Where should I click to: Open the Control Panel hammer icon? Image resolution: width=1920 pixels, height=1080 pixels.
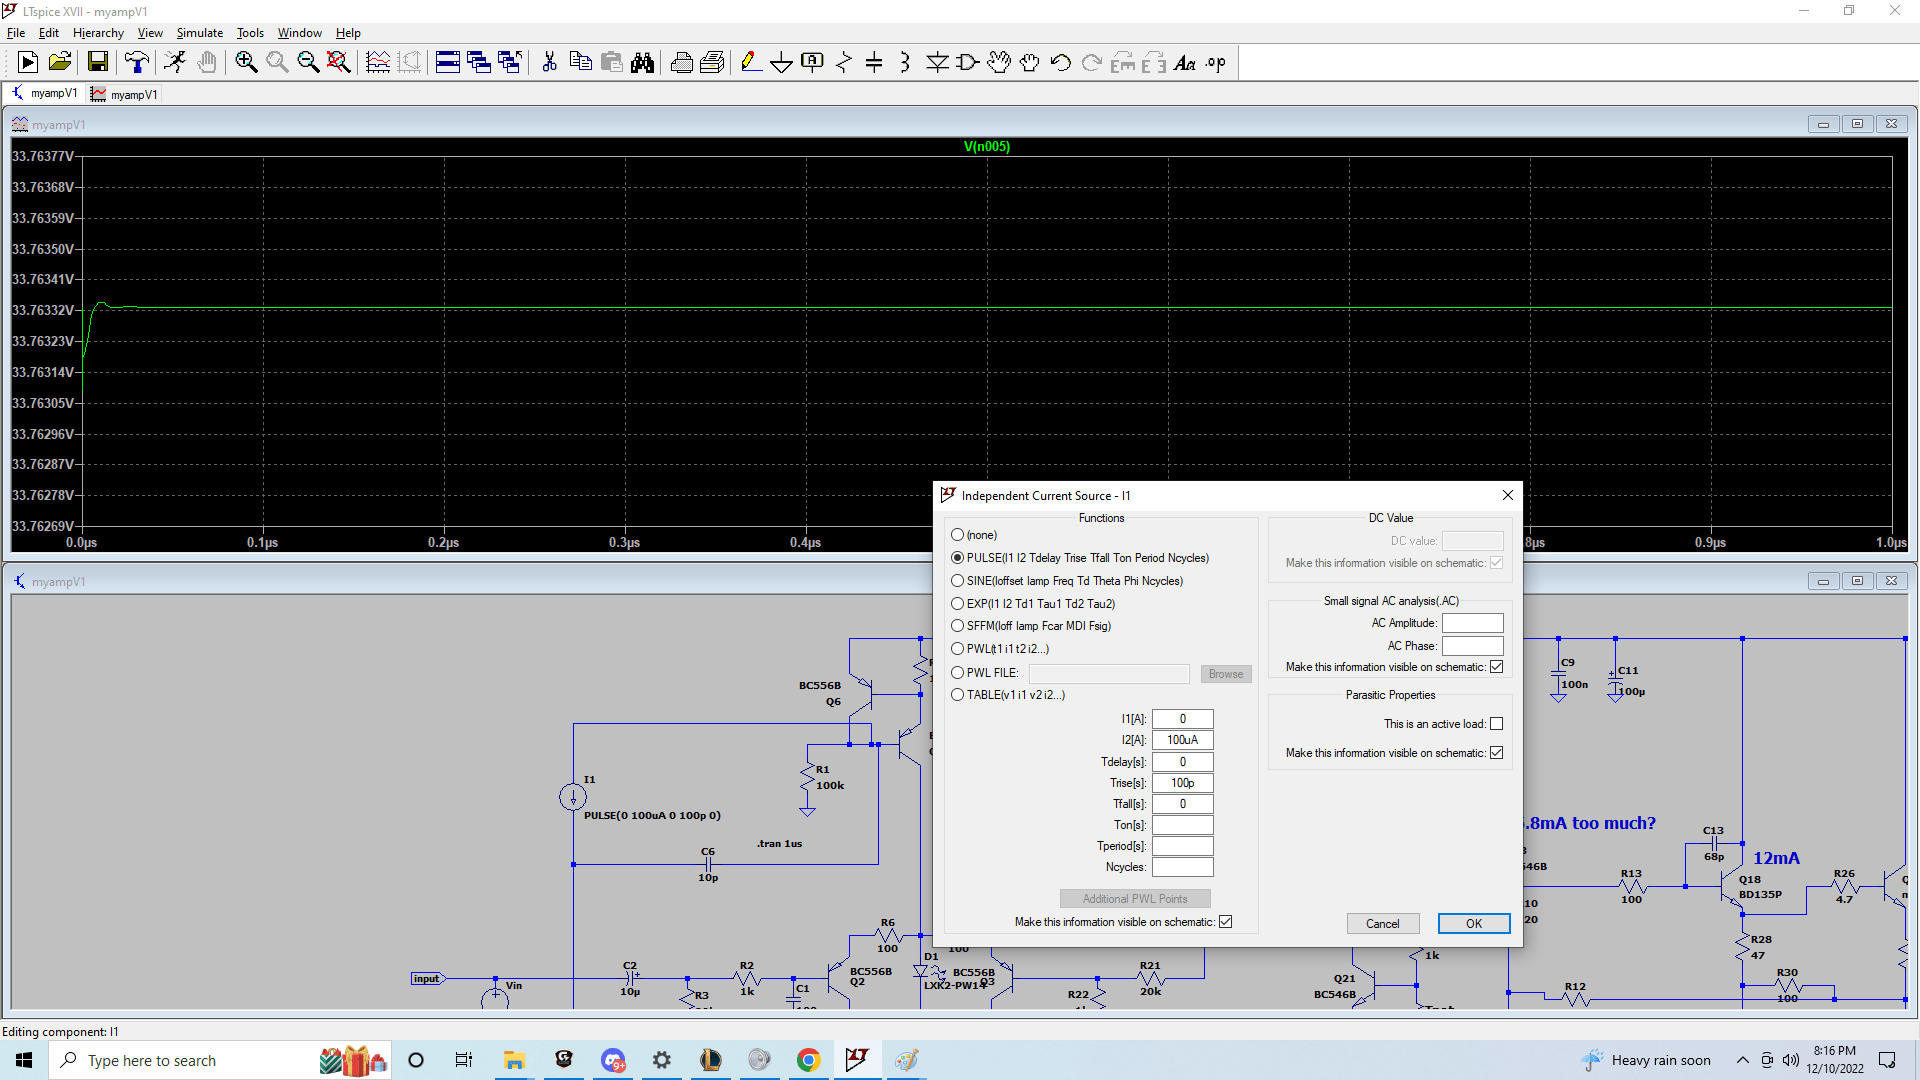tap(137, 63)
